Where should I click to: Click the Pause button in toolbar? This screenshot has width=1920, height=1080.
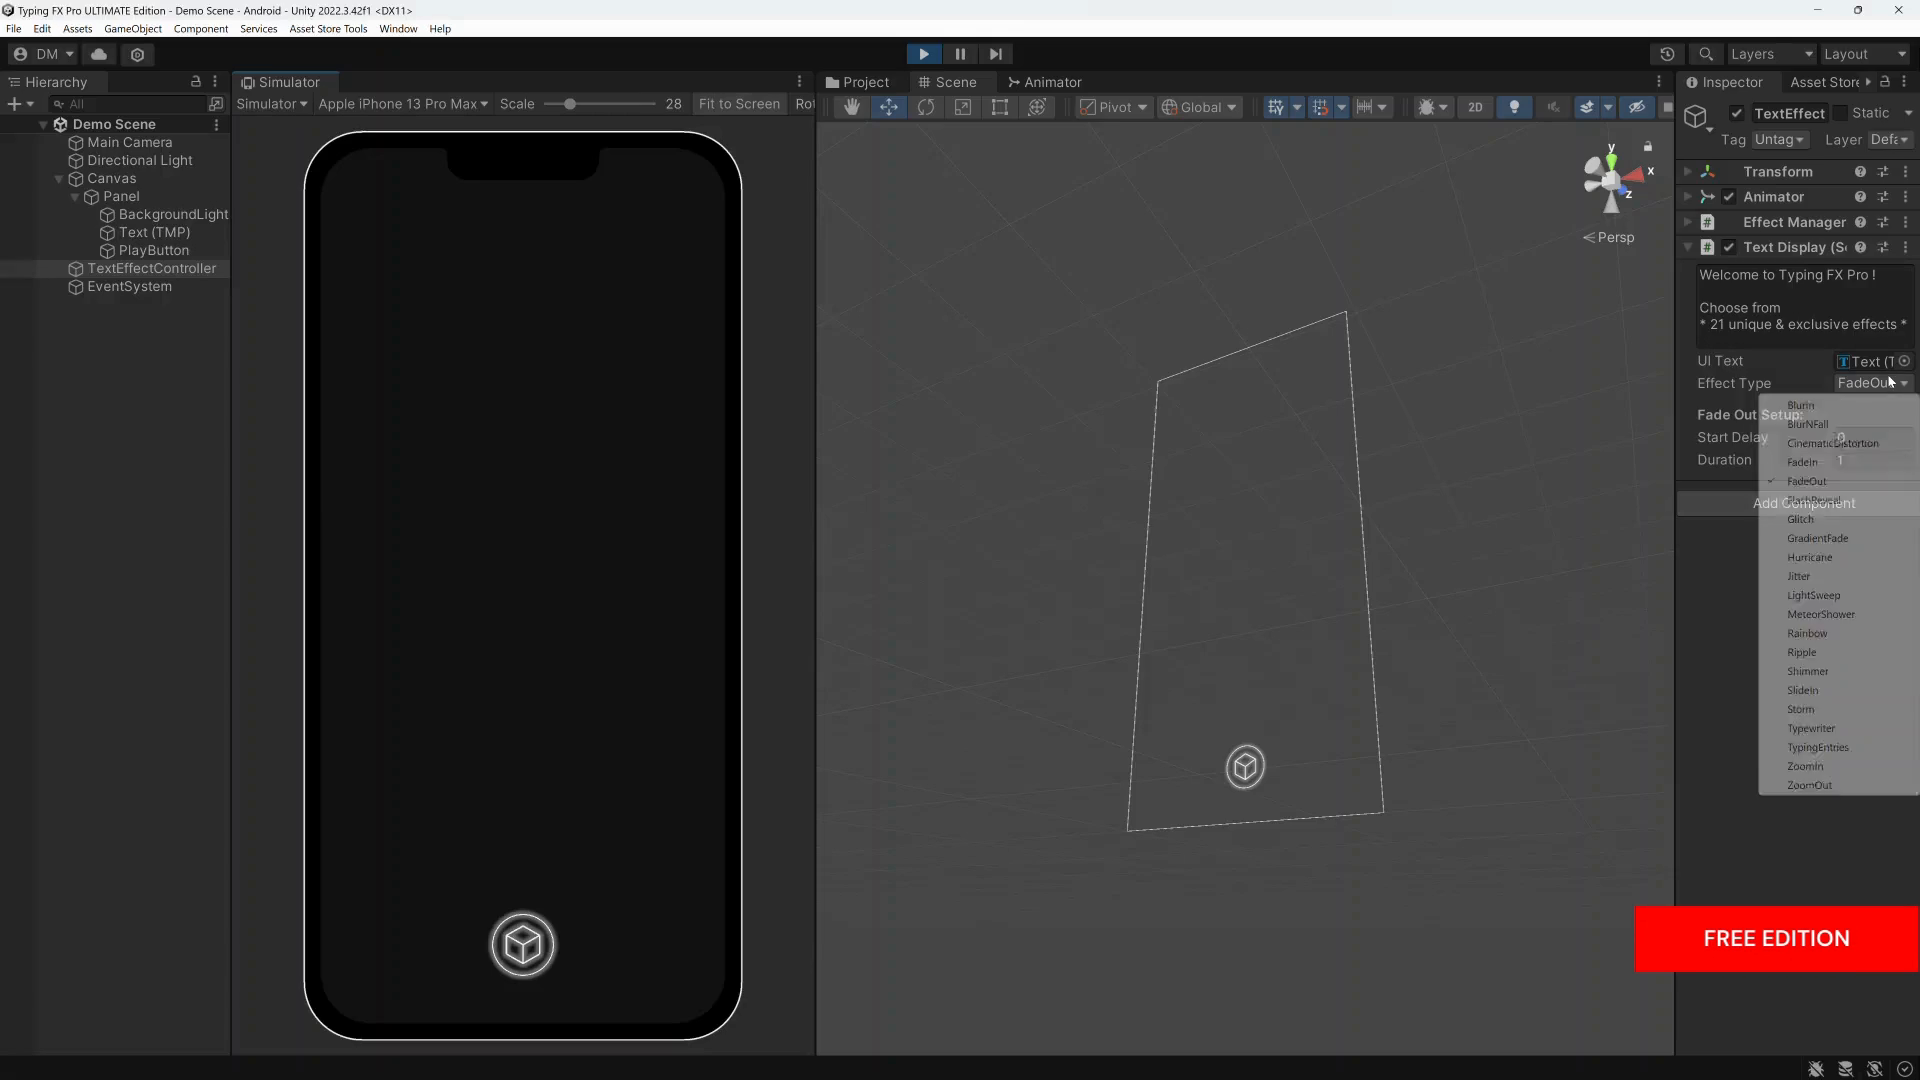coord(960,54)
